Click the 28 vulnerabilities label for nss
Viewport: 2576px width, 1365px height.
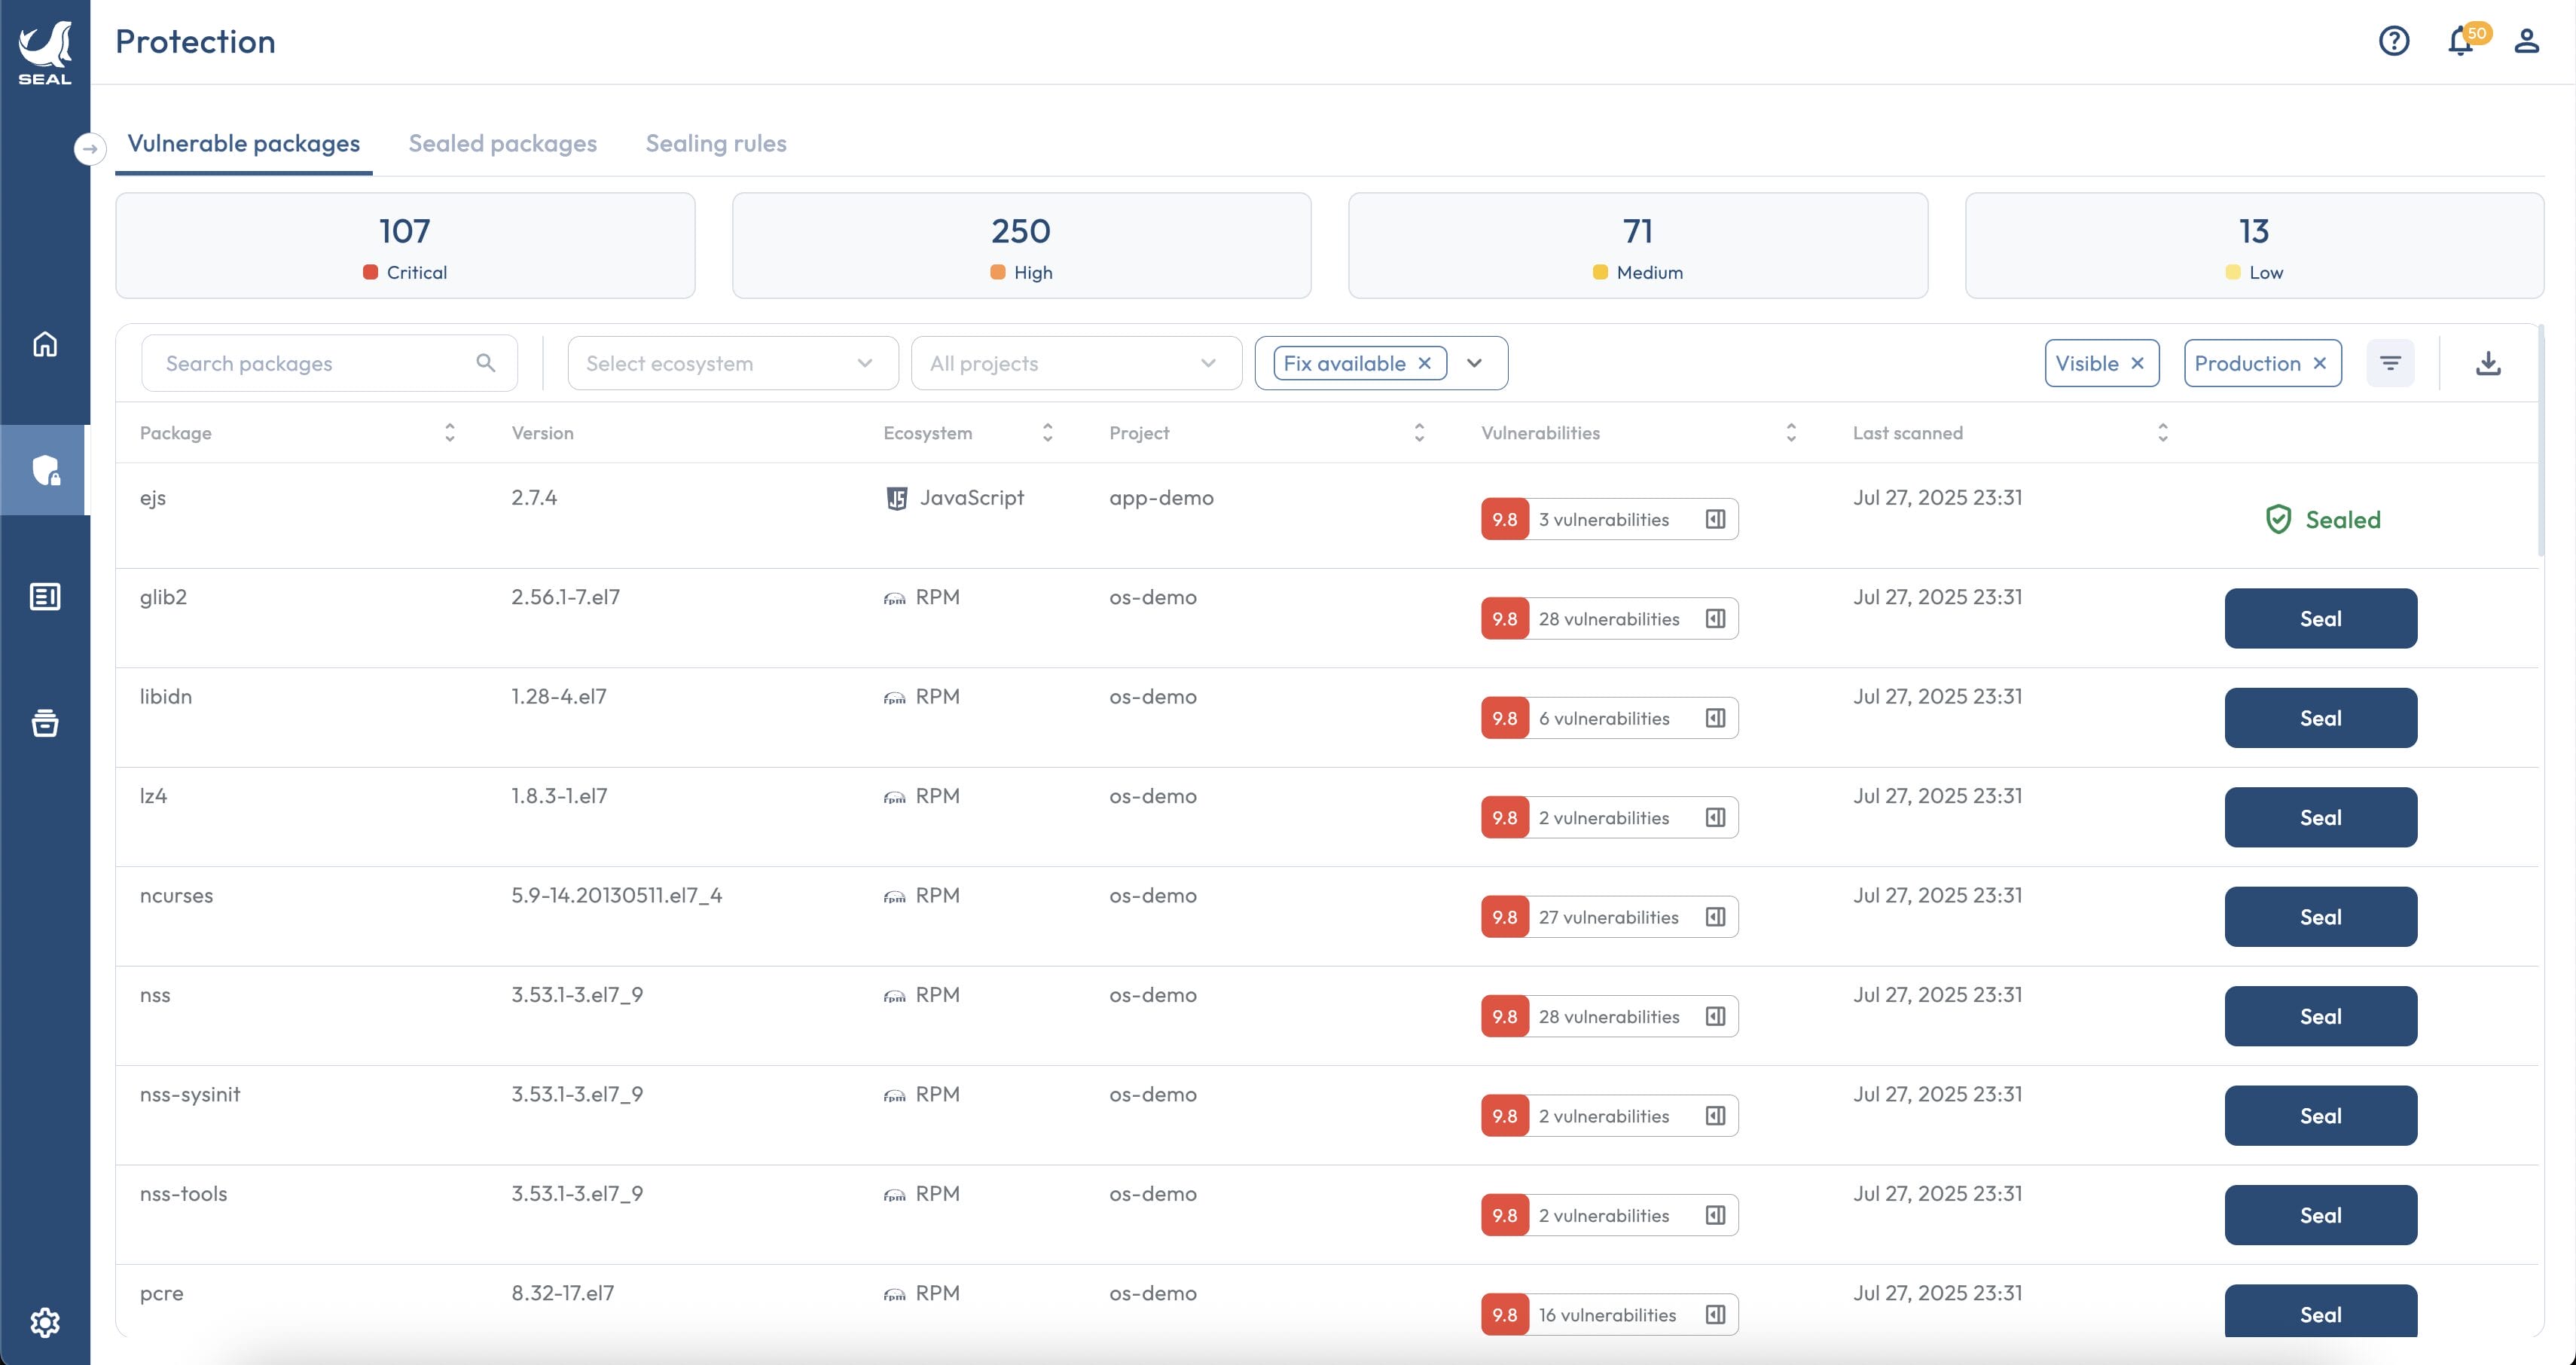[1609, 1016]
